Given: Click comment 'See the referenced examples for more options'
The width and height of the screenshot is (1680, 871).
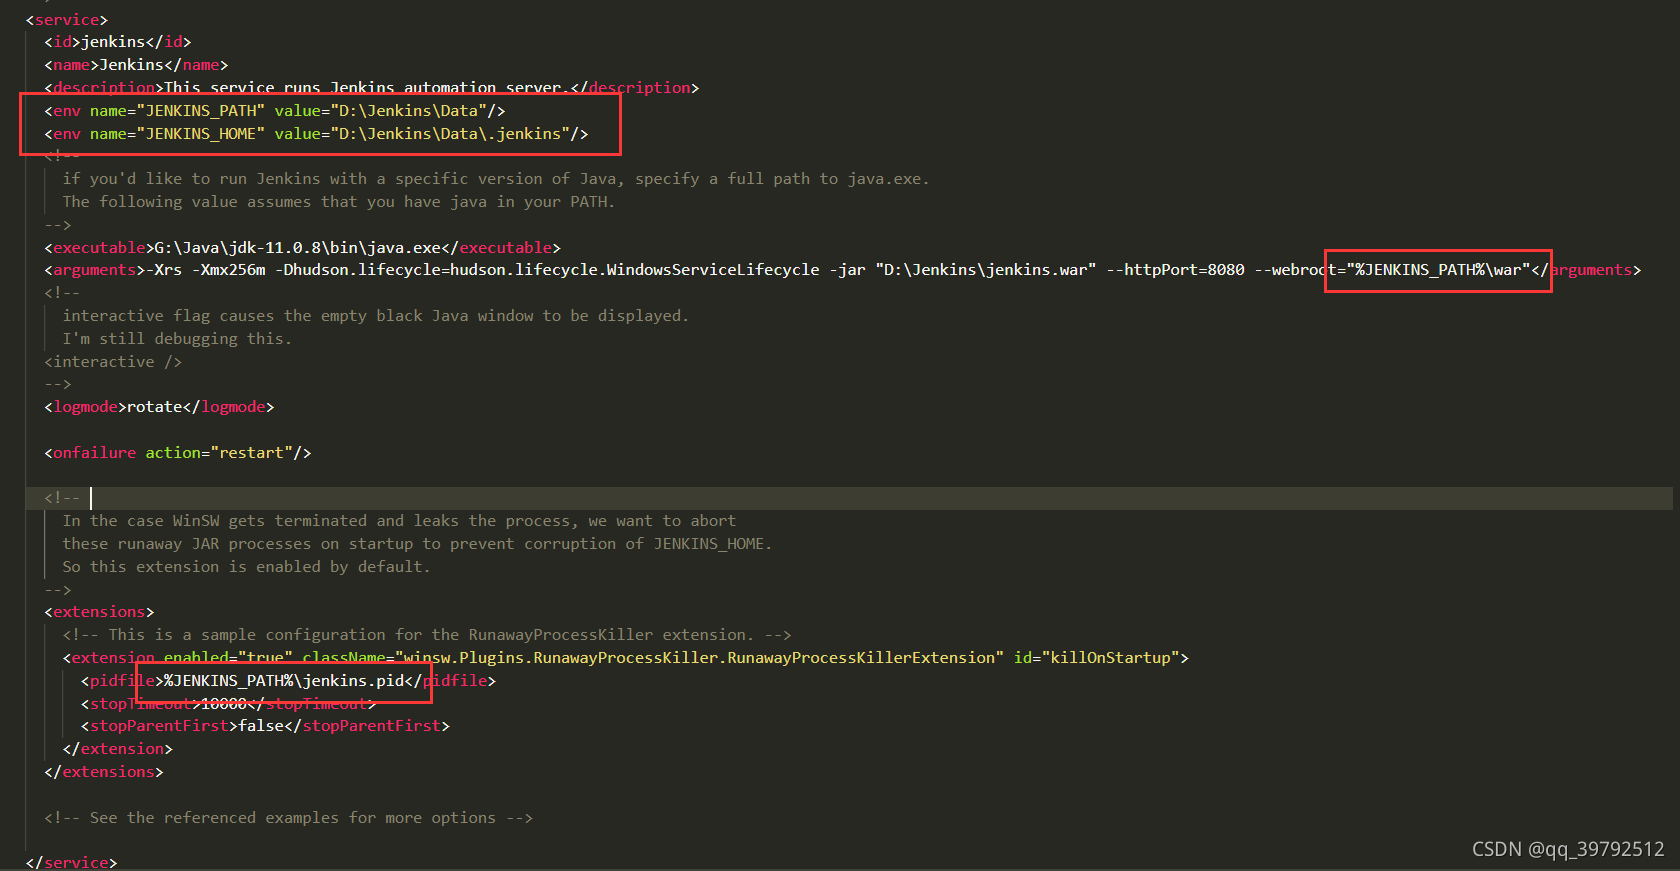Looking at the screenshot, I should pyautogui.click(x=288, y=818).
